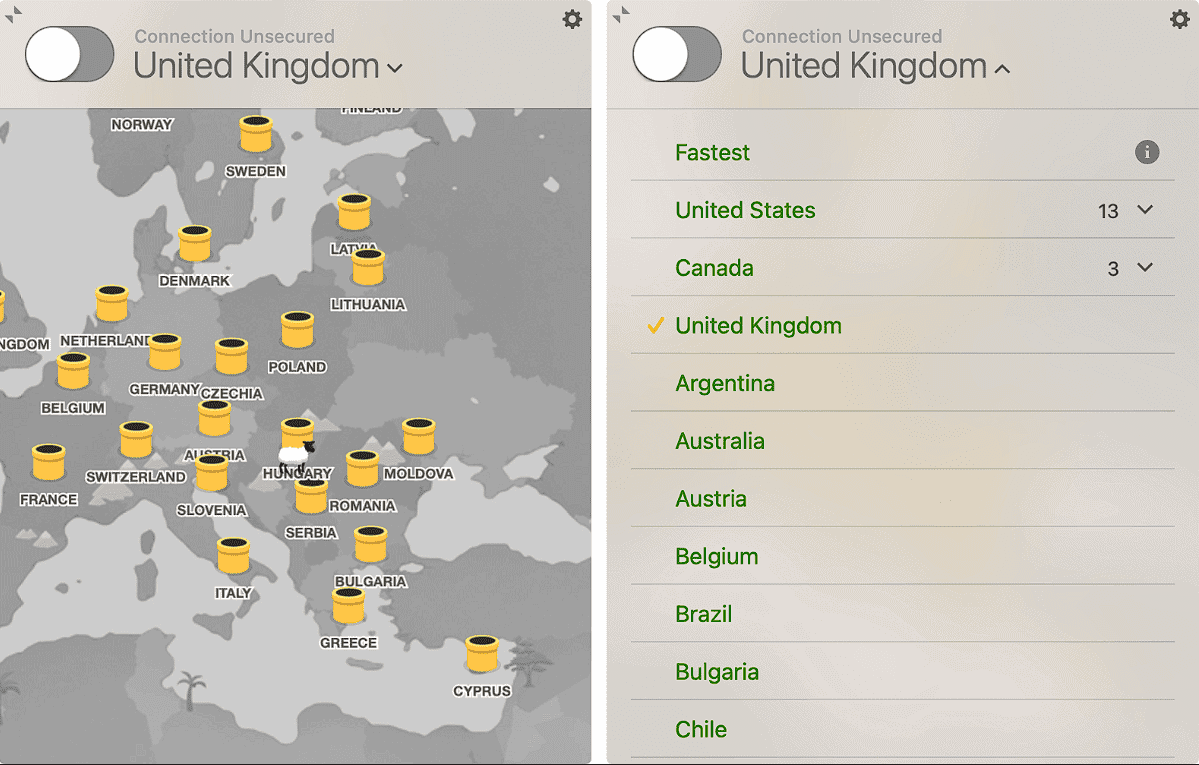Choose Brazil in the country list
Image resolution: width=1199 pixels, height=765 pixels.
(x=704, y=614)
